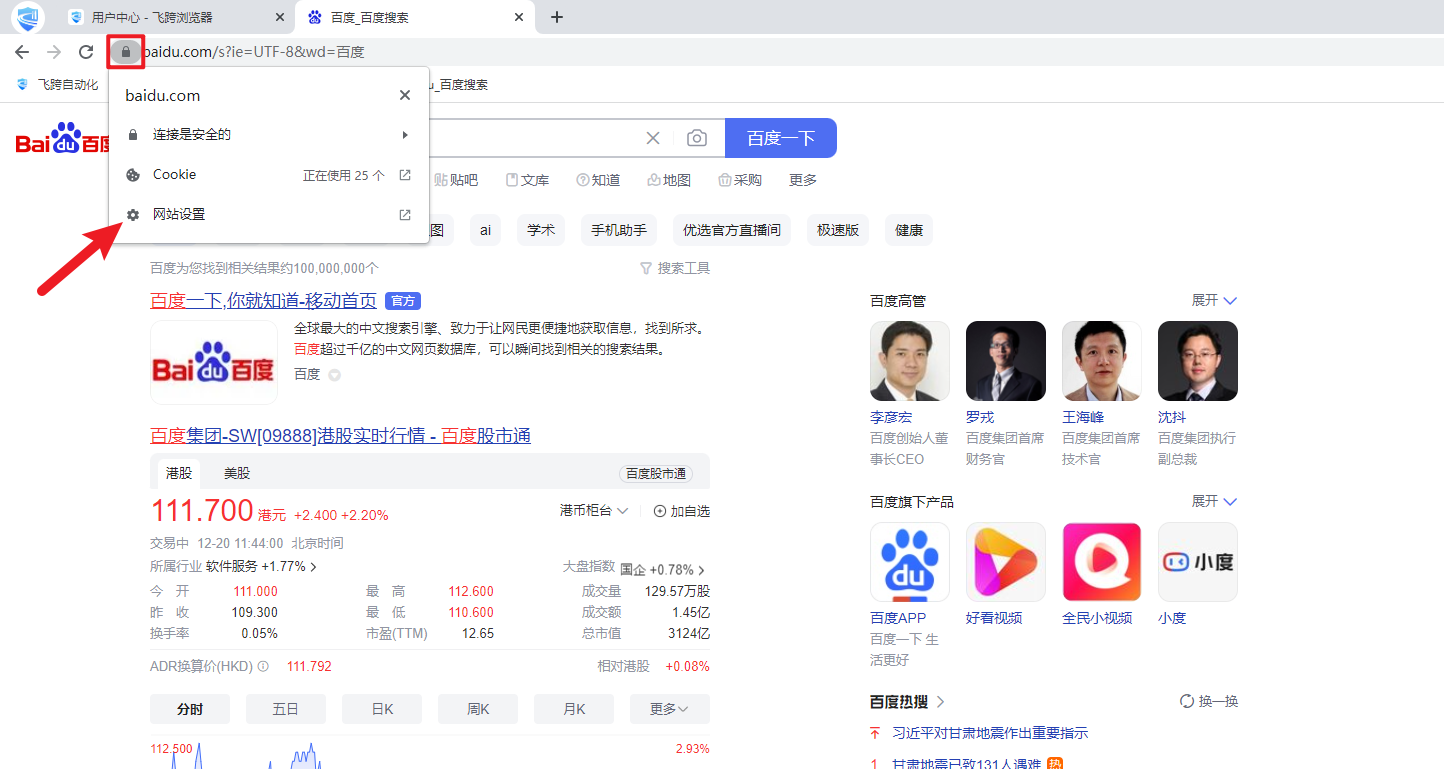Clear search box with X icon

point(653,138)
